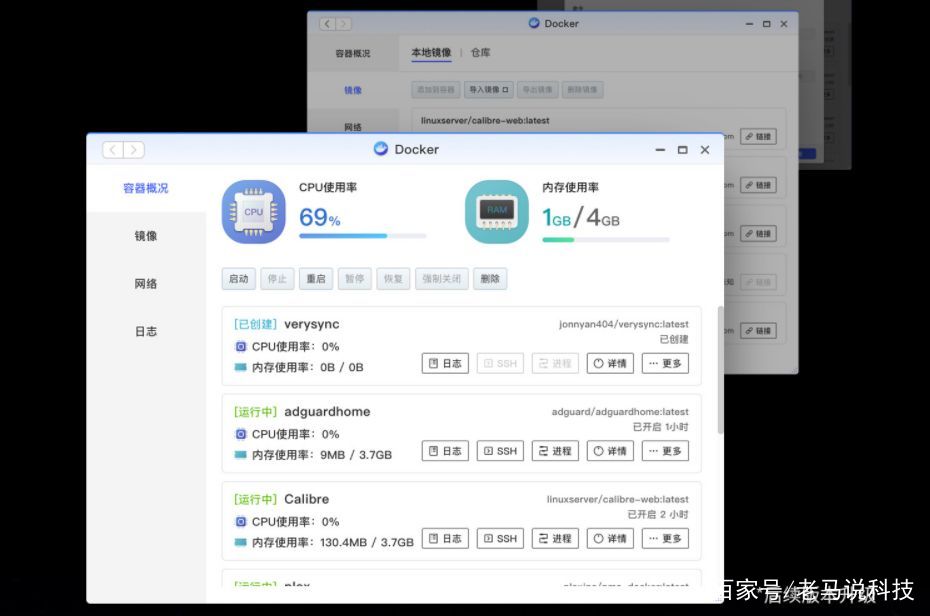The width and height of the screenshot is (930, 616).
Task: Click the 69% CPU usage value
Action: tap(320, 218)
